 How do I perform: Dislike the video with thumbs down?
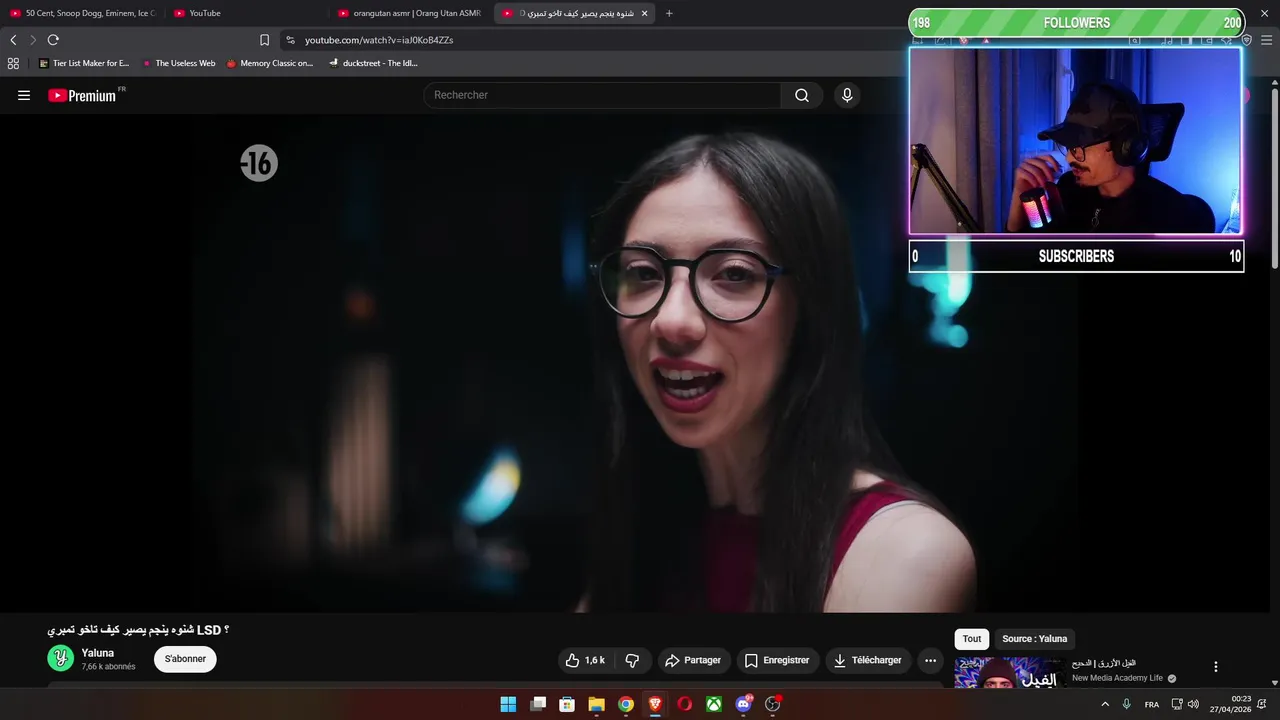point(632,660)
